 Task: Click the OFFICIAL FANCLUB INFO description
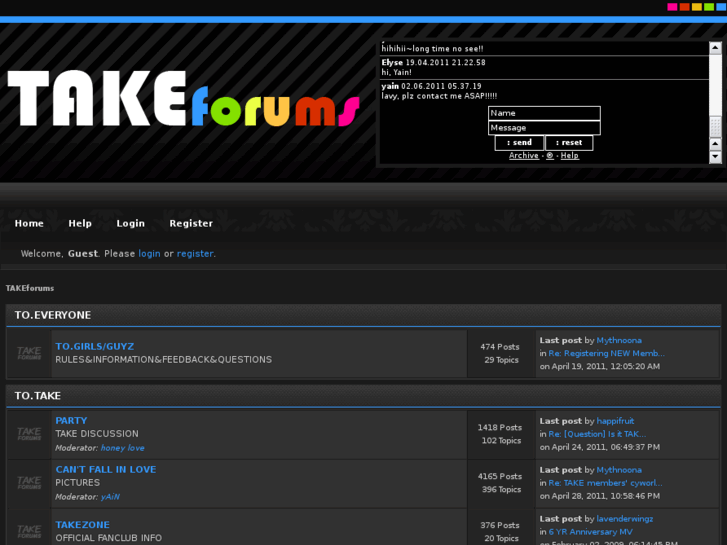[108, 538]
